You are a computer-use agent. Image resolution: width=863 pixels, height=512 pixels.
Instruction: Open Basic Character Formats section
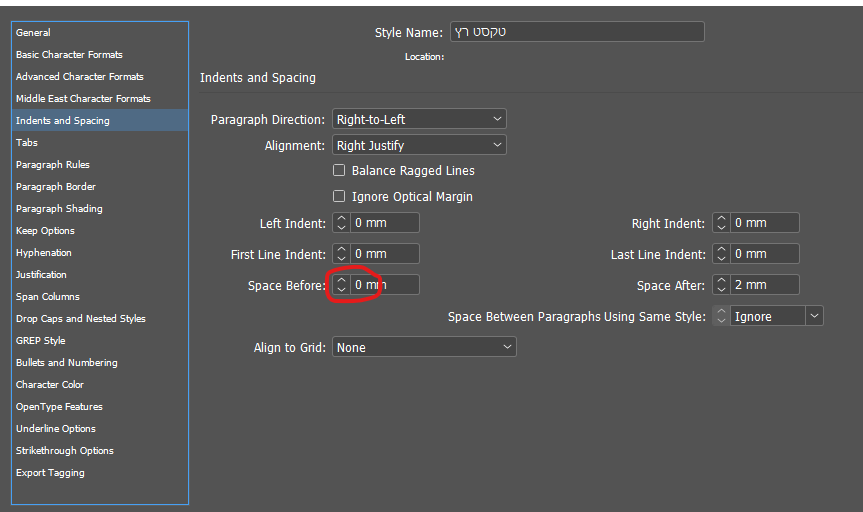69,55
